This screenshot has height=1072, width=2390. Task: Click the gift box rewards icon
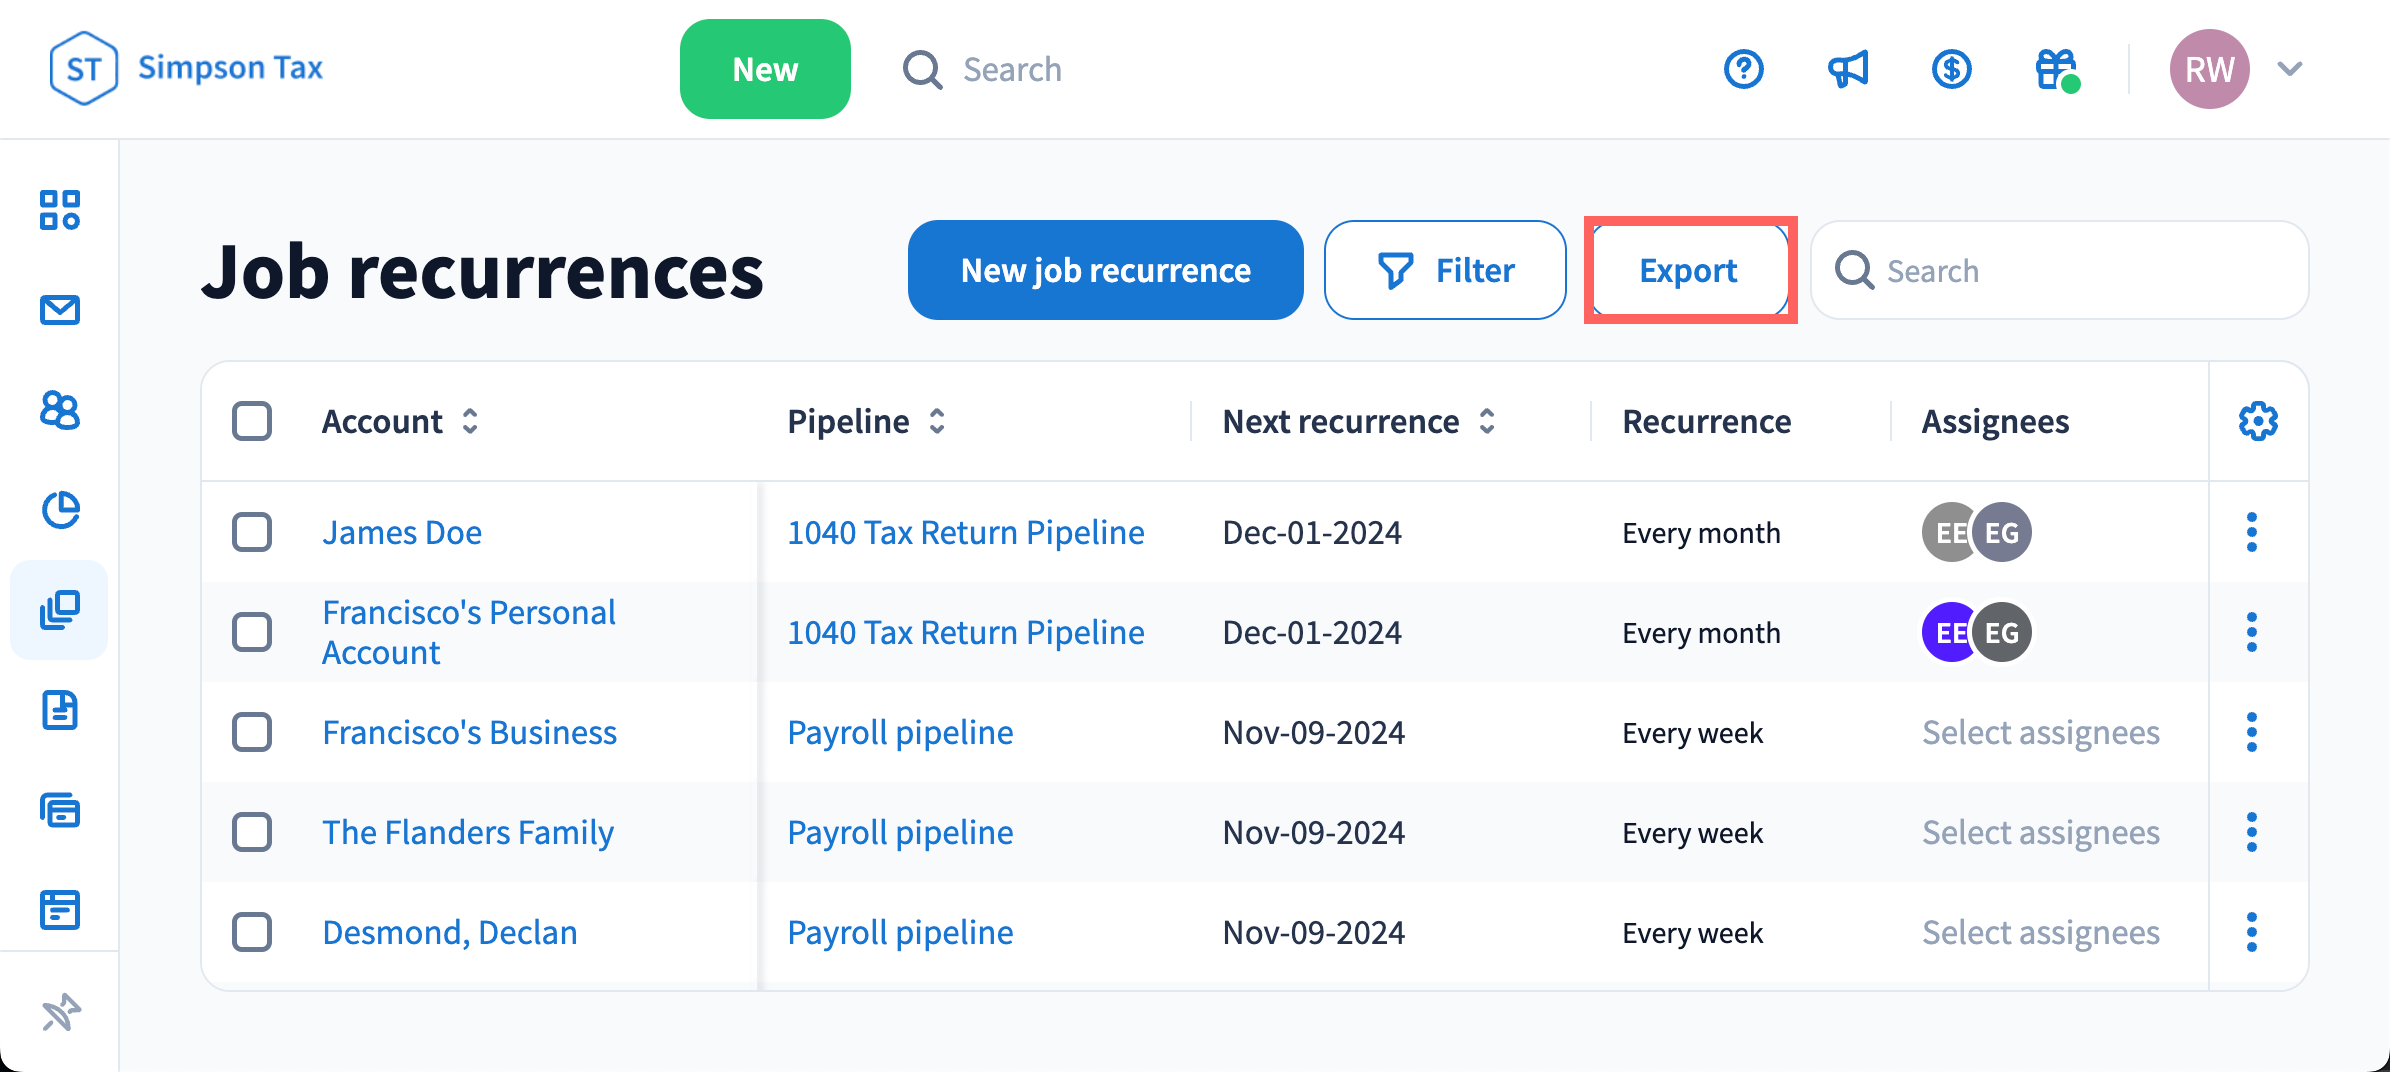coord(2056,69)
